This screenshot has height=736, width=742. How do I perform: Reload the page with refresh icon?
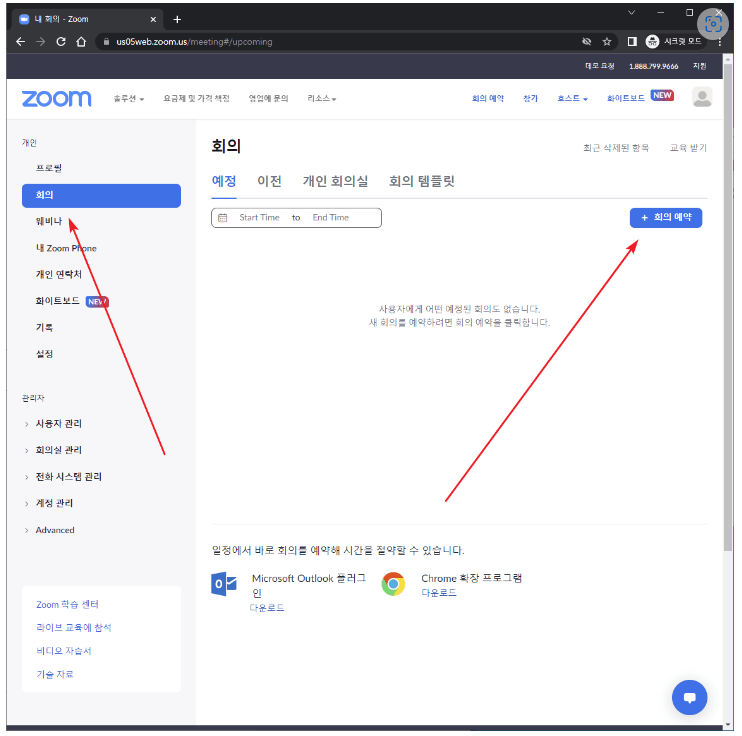[x=61, y=42]
